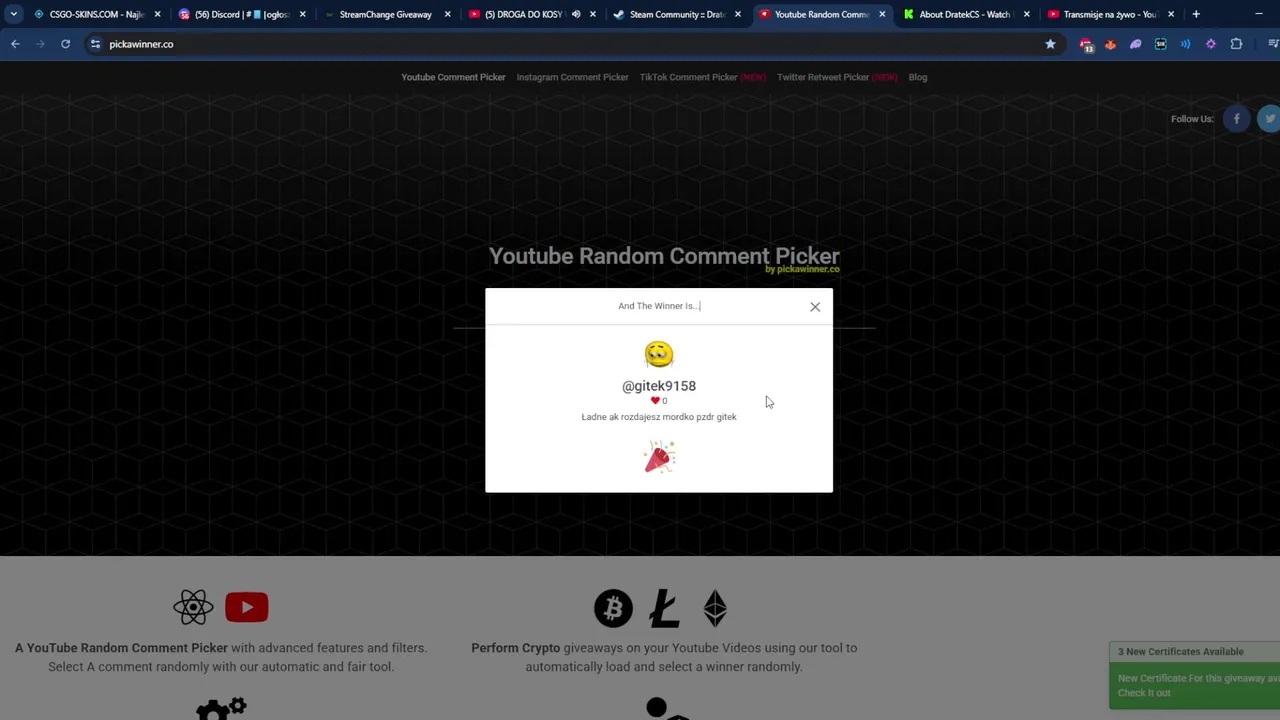Click the gears settings icon below
1280x720 pixels.
pyautogui.click(x=221, y=709)
